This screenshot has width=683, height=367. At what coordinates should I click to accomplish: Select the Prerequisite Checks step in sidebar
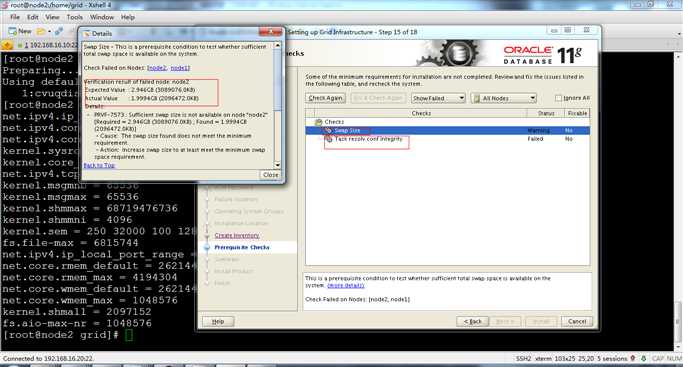(242, 247)
